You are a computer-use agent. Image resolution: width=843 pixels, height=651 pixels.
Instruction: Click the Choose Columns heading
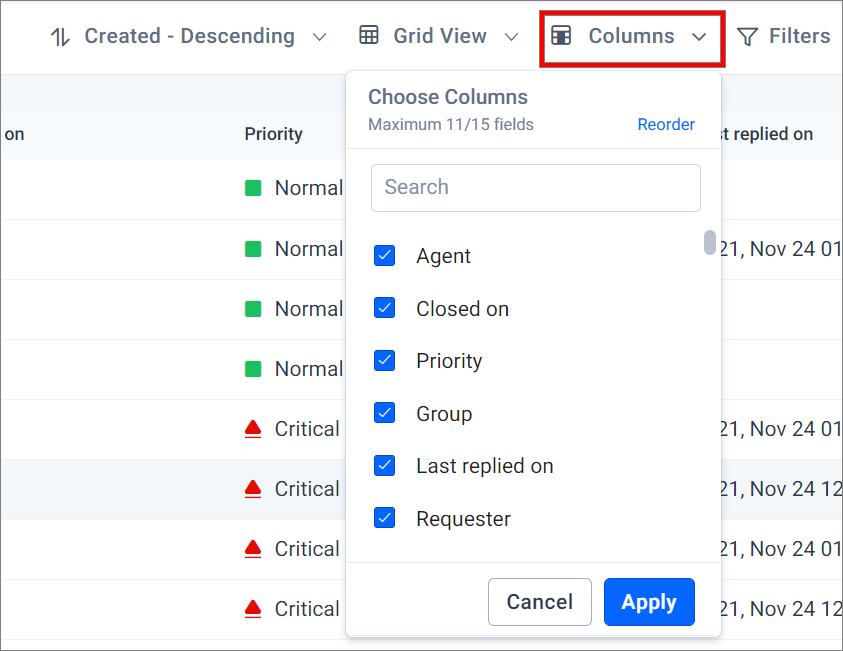(448, 97)
